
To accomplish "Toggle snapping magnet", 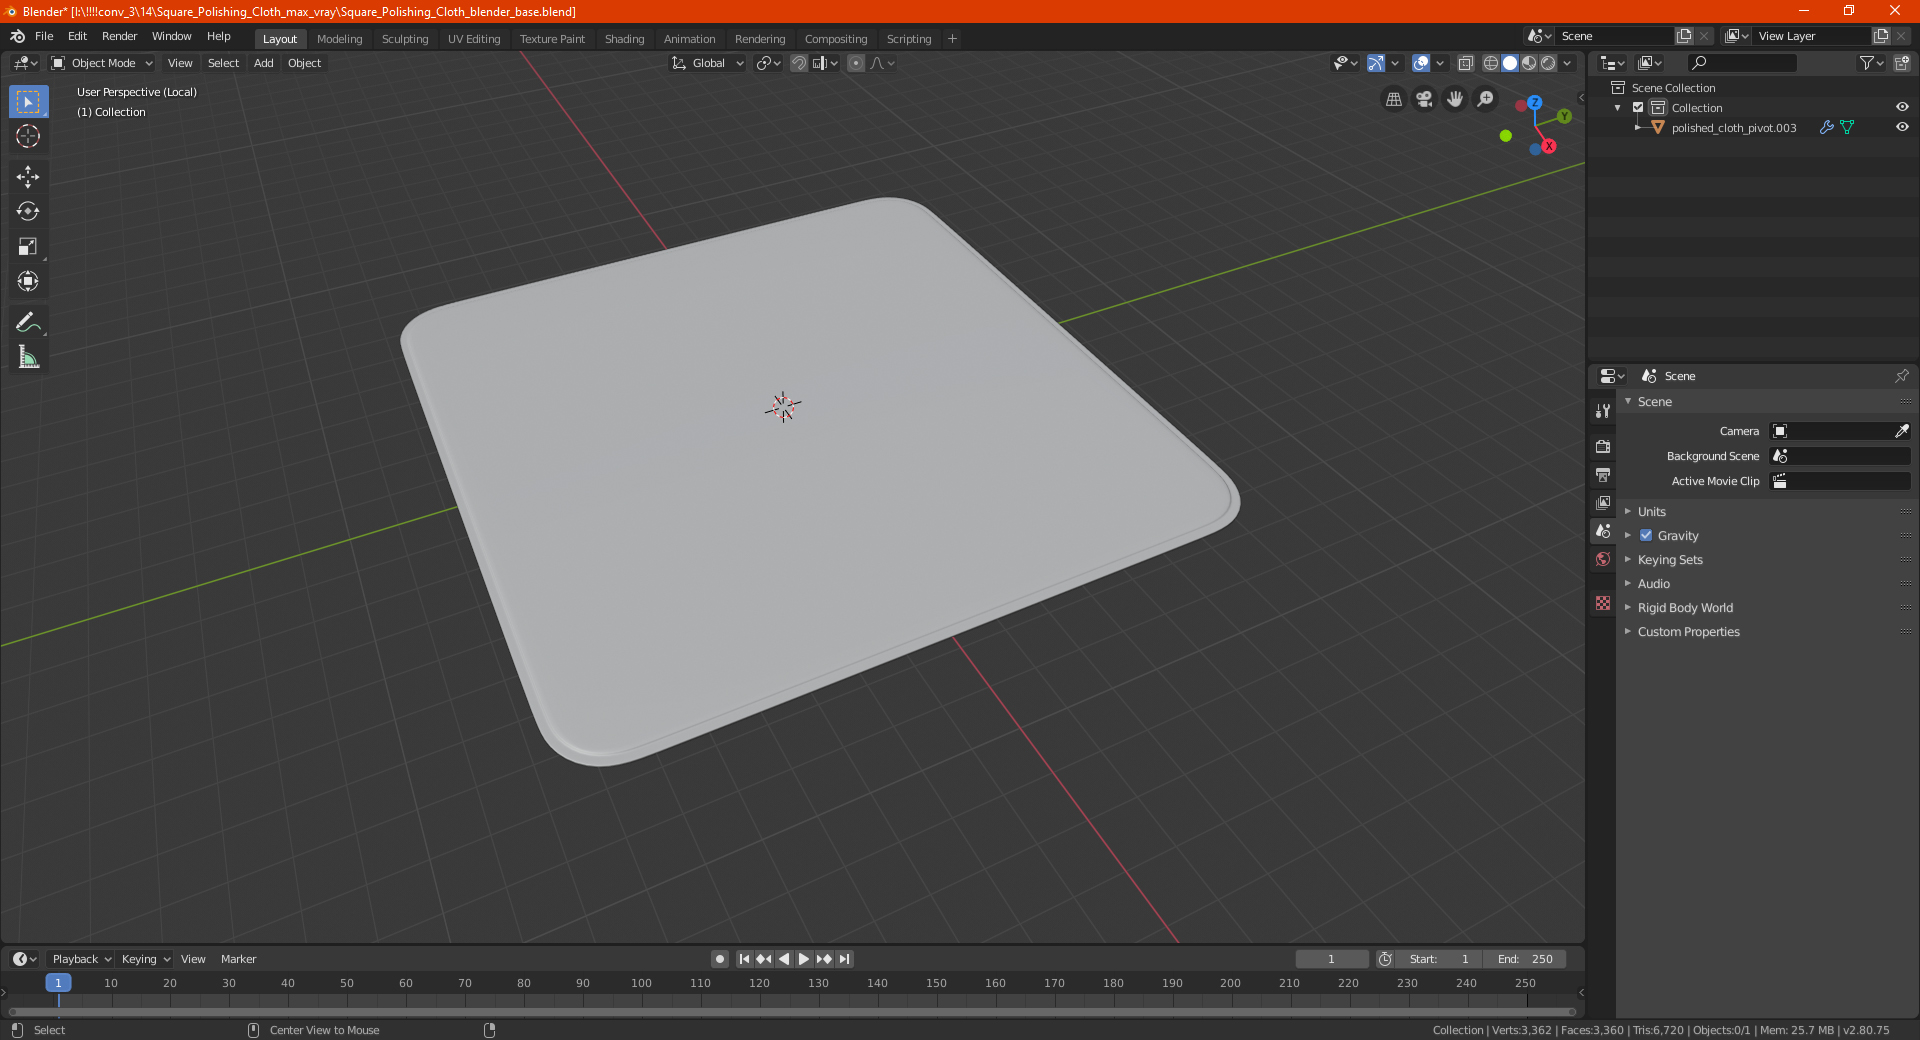I will [x=798, y=63].
